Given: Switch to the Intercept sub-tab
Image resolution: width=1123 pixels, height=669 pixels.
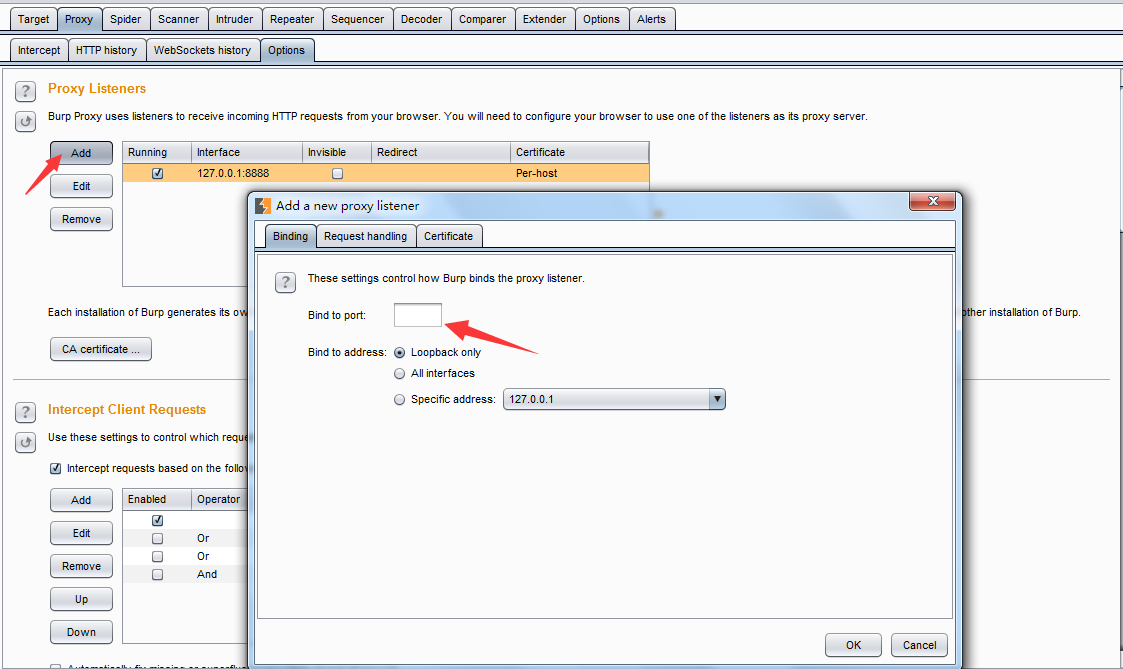Looking at the screenshot, I should (x=39, y=50).
